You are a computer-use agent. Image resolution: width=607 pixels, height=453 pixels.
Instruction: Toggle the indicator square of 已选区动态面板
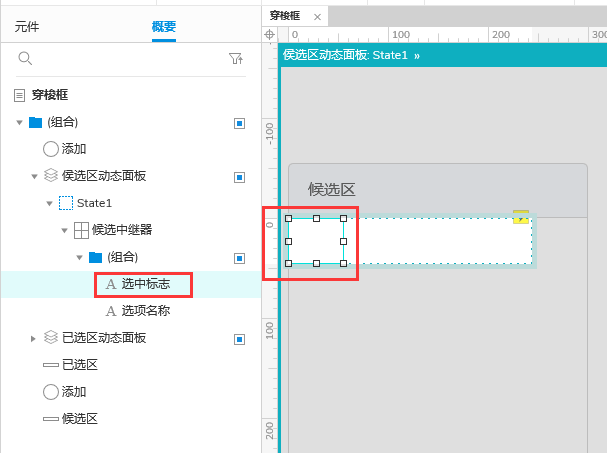240,340
